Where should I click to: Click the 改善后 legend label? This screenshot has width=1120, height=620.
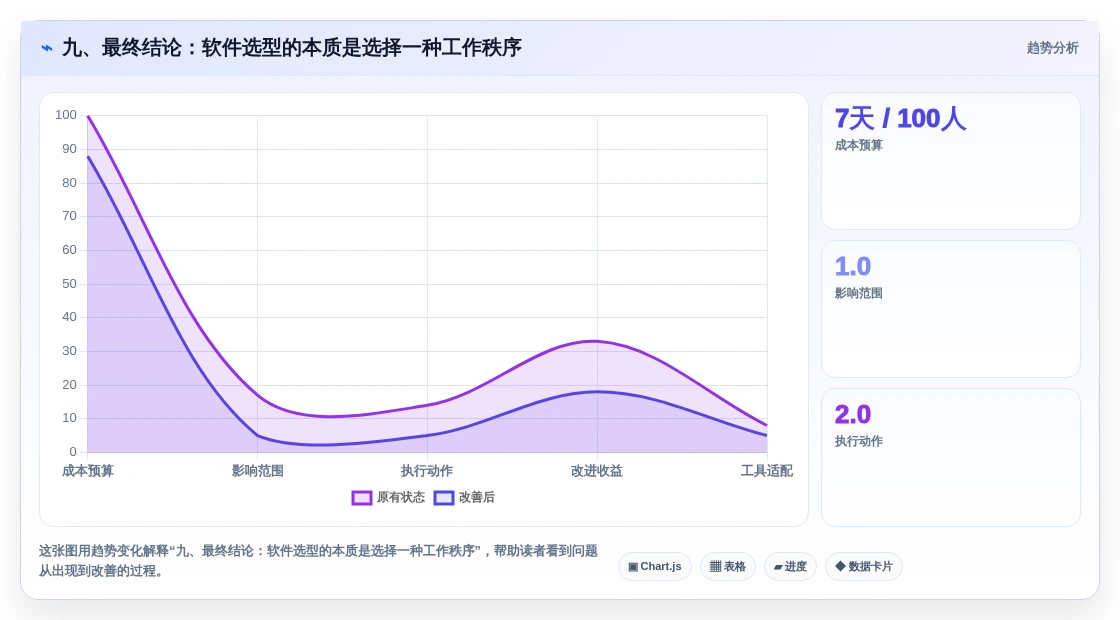[x=476, y=497]
